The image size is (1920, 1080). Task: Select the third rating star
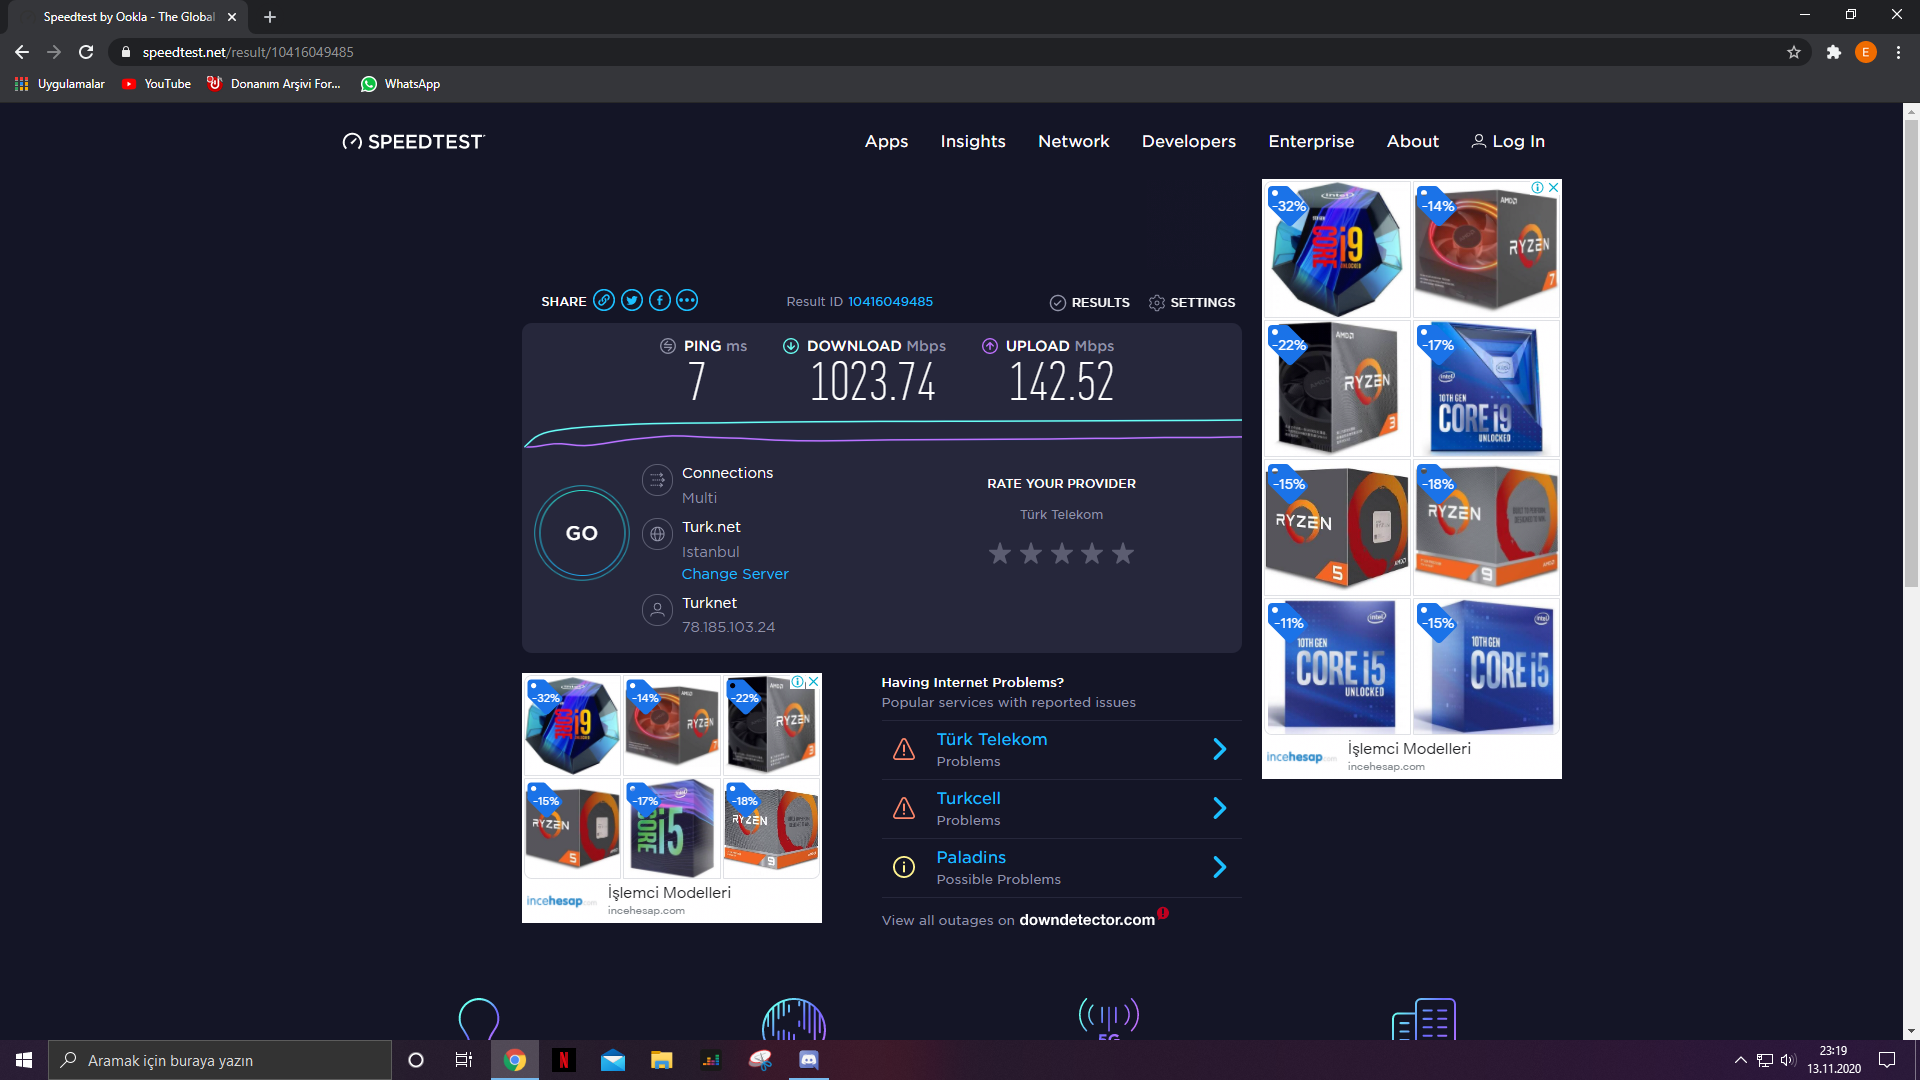[1062, 553]
